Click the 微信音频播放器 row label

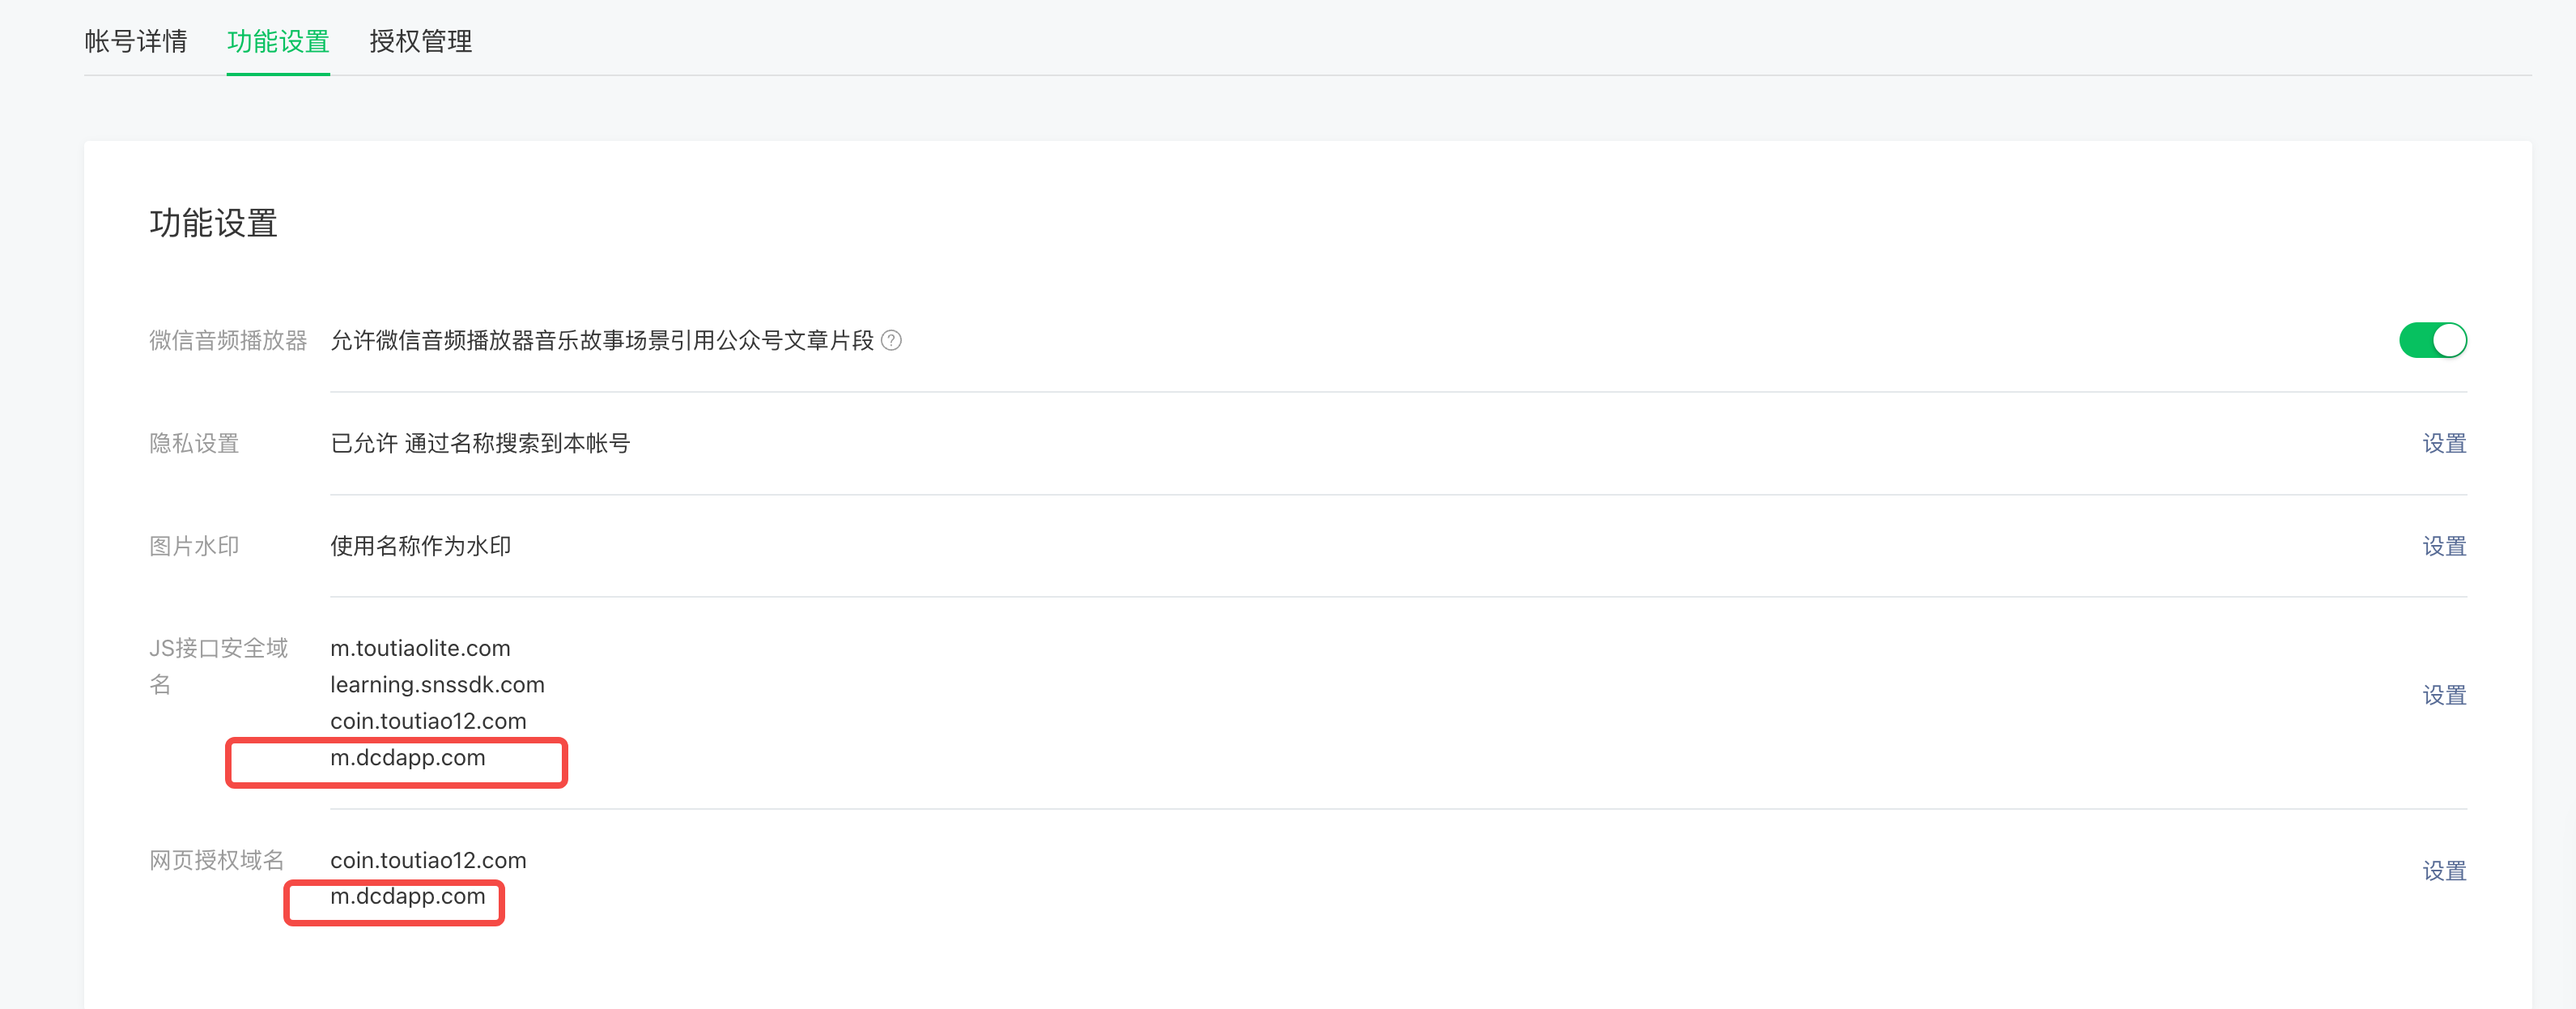pos(228,341)
